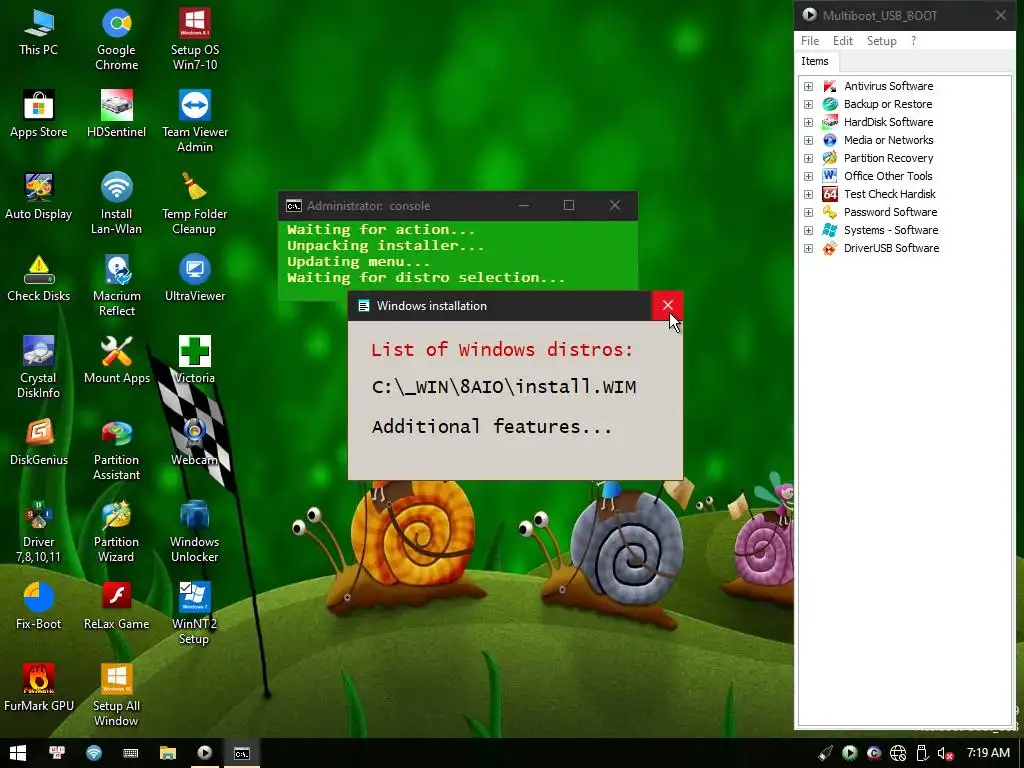Image resolution: width=1024 pixels, height=768 pixels.
Task: Open the Edit menu in Multiboot_USB_BOOT
Action: point(842,40)
